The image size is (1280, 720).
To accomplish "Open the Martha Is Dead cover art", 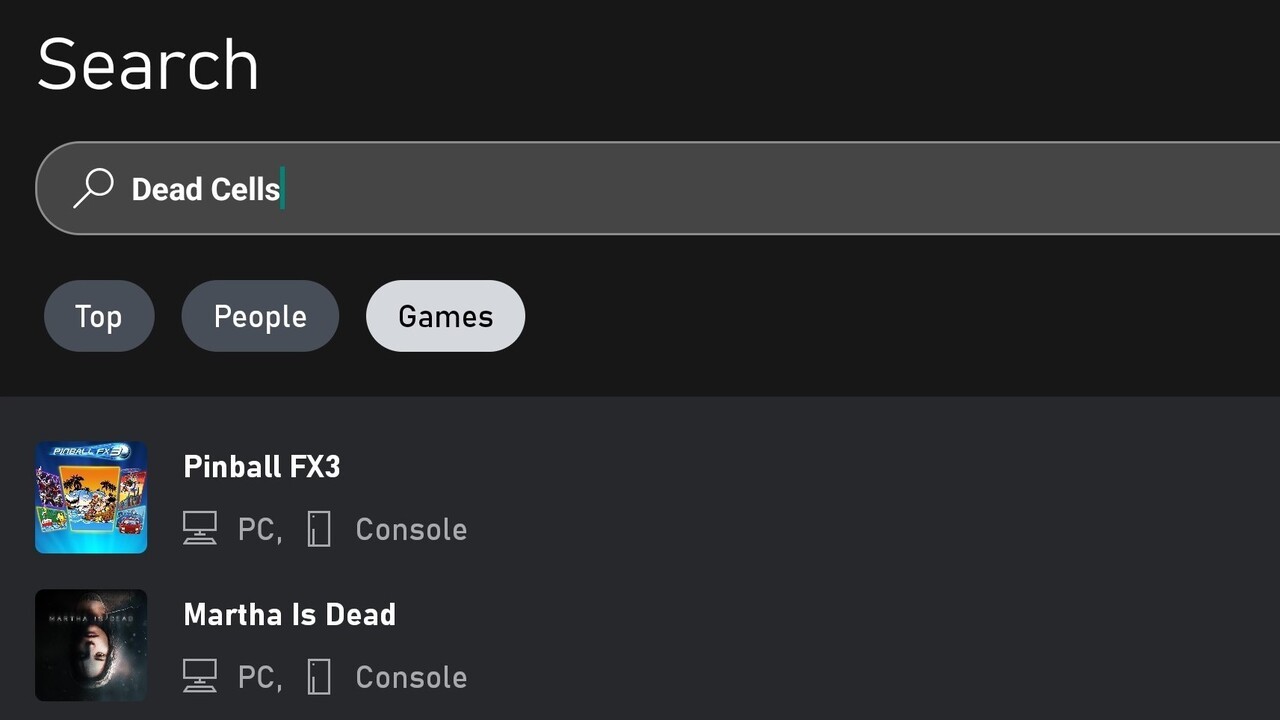I will tap(91, 645).
